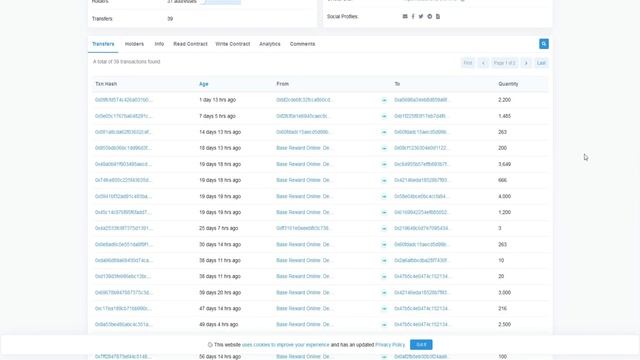The image size is (640, 360).
Task: Click the arrow icon in the 1,485 quantity row
Action: pyautogui.click(x=384, y=116)
